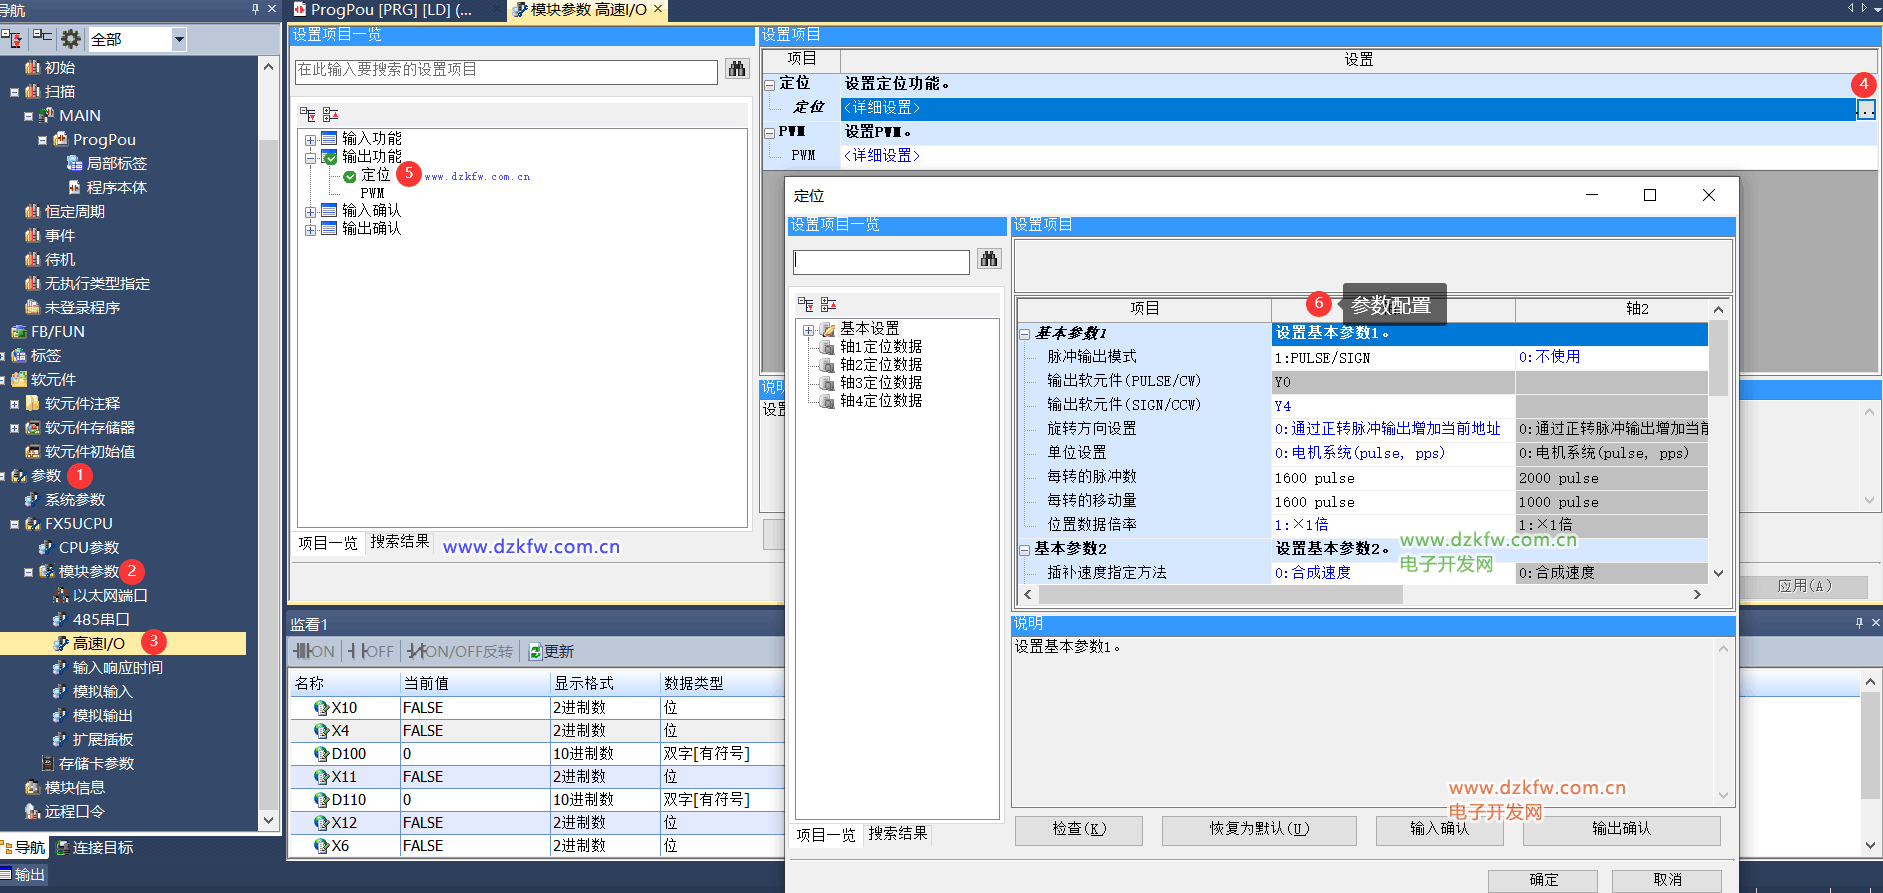The width and height of the screenshot is (1883, 893).
Task: Select the 高速I/O module parameter item
Action: pyautogui.click(x=98, y=643)
